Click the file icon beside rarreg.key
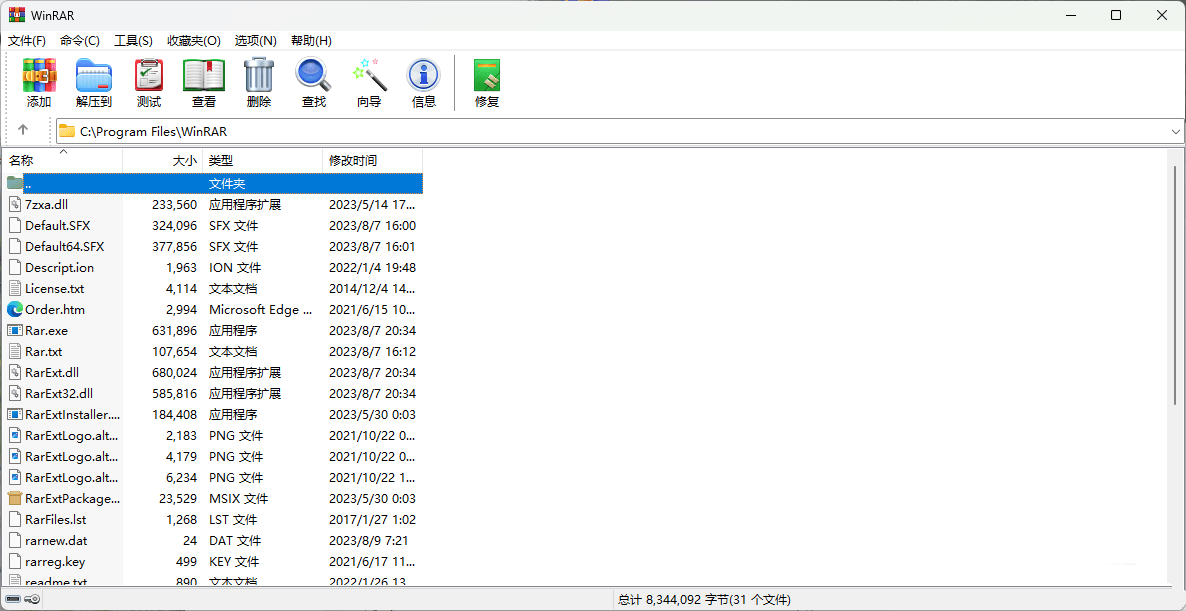 click(14, 561)
